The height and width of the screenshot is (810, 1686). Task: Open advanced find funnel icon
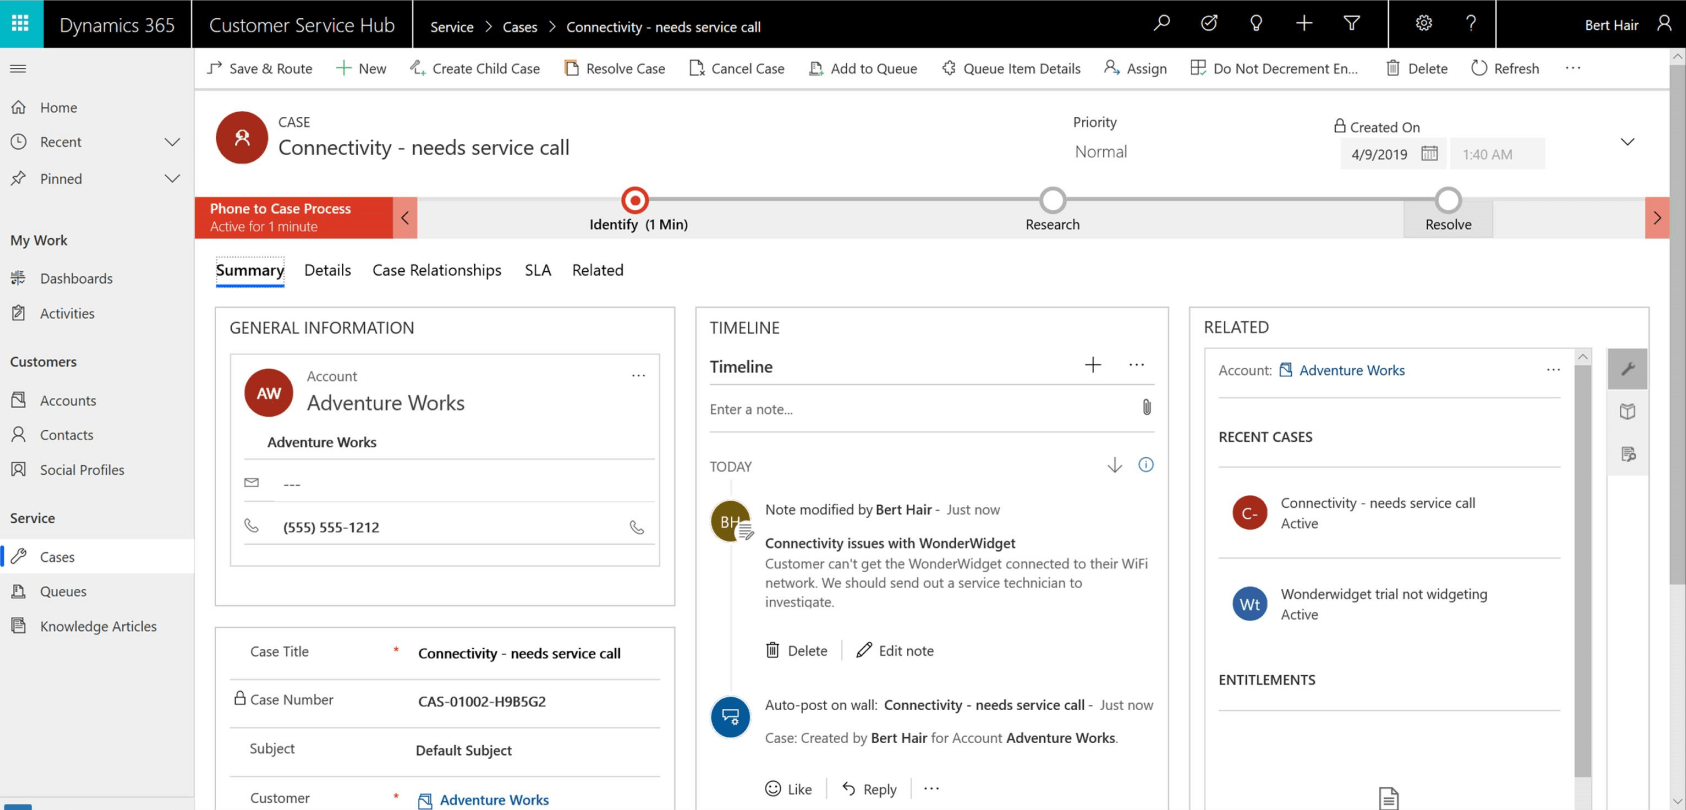[1352, 23]
